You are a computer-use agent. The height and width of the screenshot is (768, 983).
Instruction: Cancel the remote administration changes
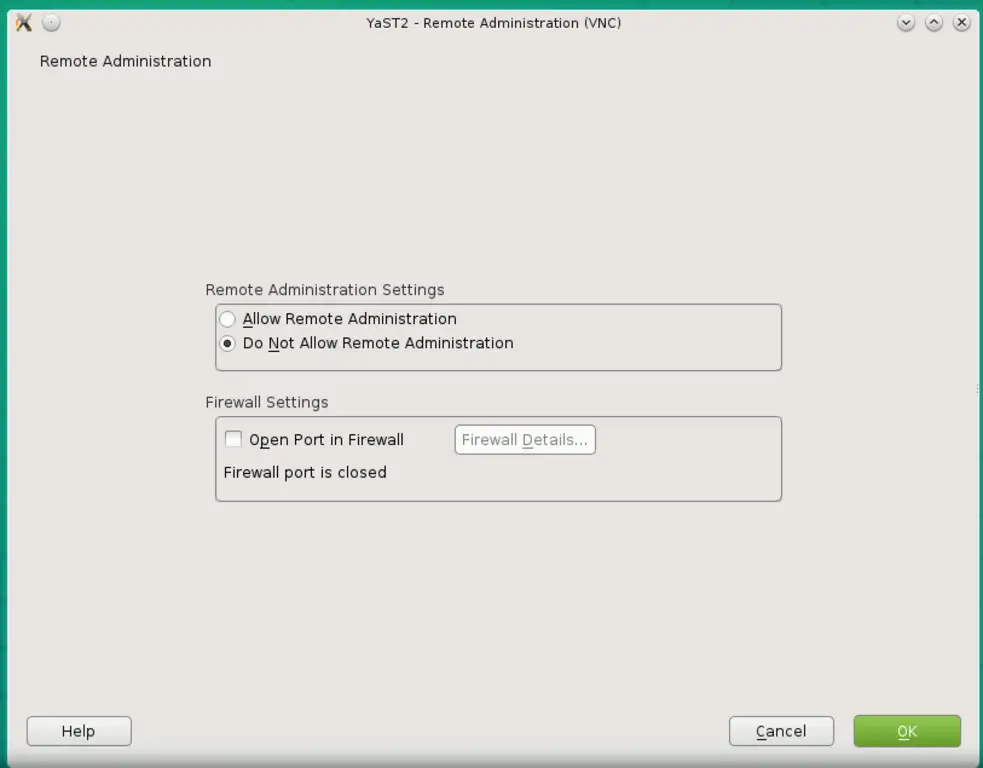[x=781, y=731]
